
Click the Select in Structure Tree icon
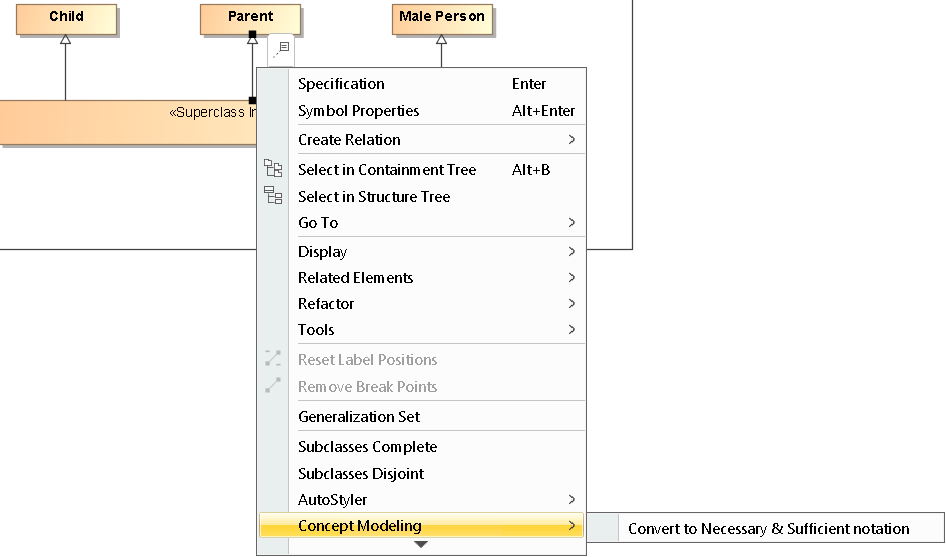click(273, 196)
